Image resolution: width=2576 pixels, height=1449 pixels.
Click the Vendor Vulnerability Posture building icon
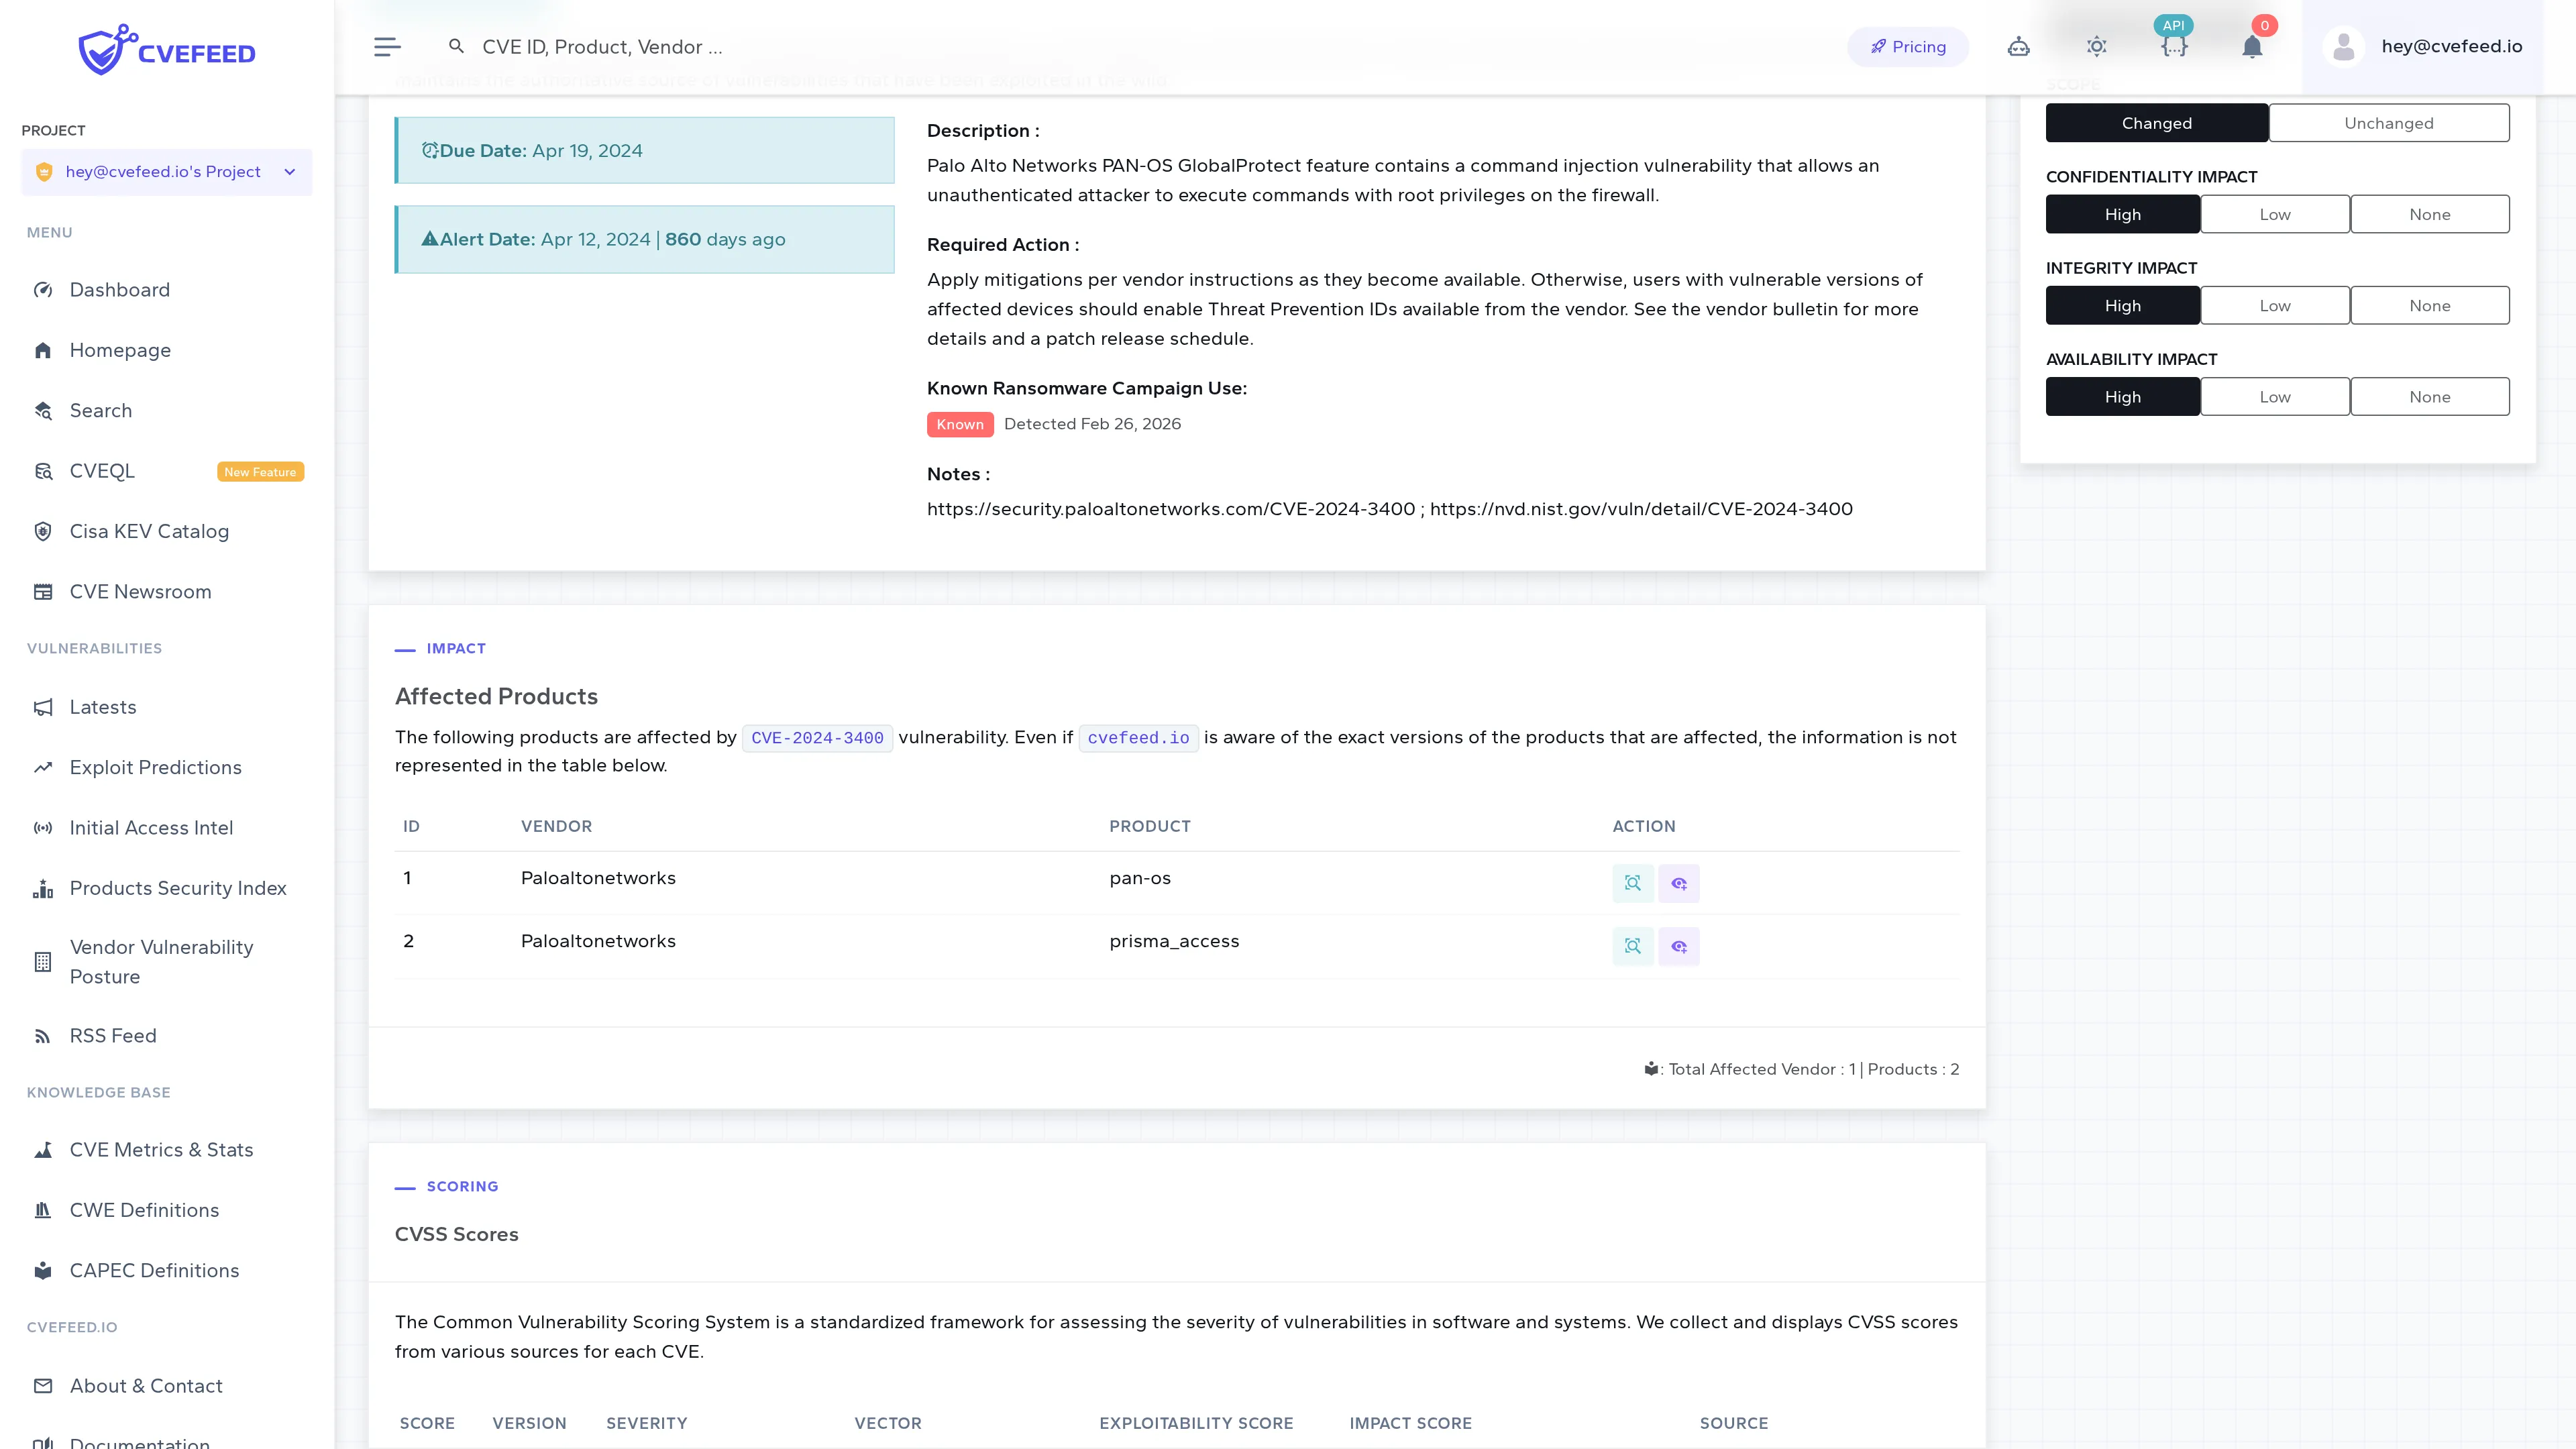[43, 962]
